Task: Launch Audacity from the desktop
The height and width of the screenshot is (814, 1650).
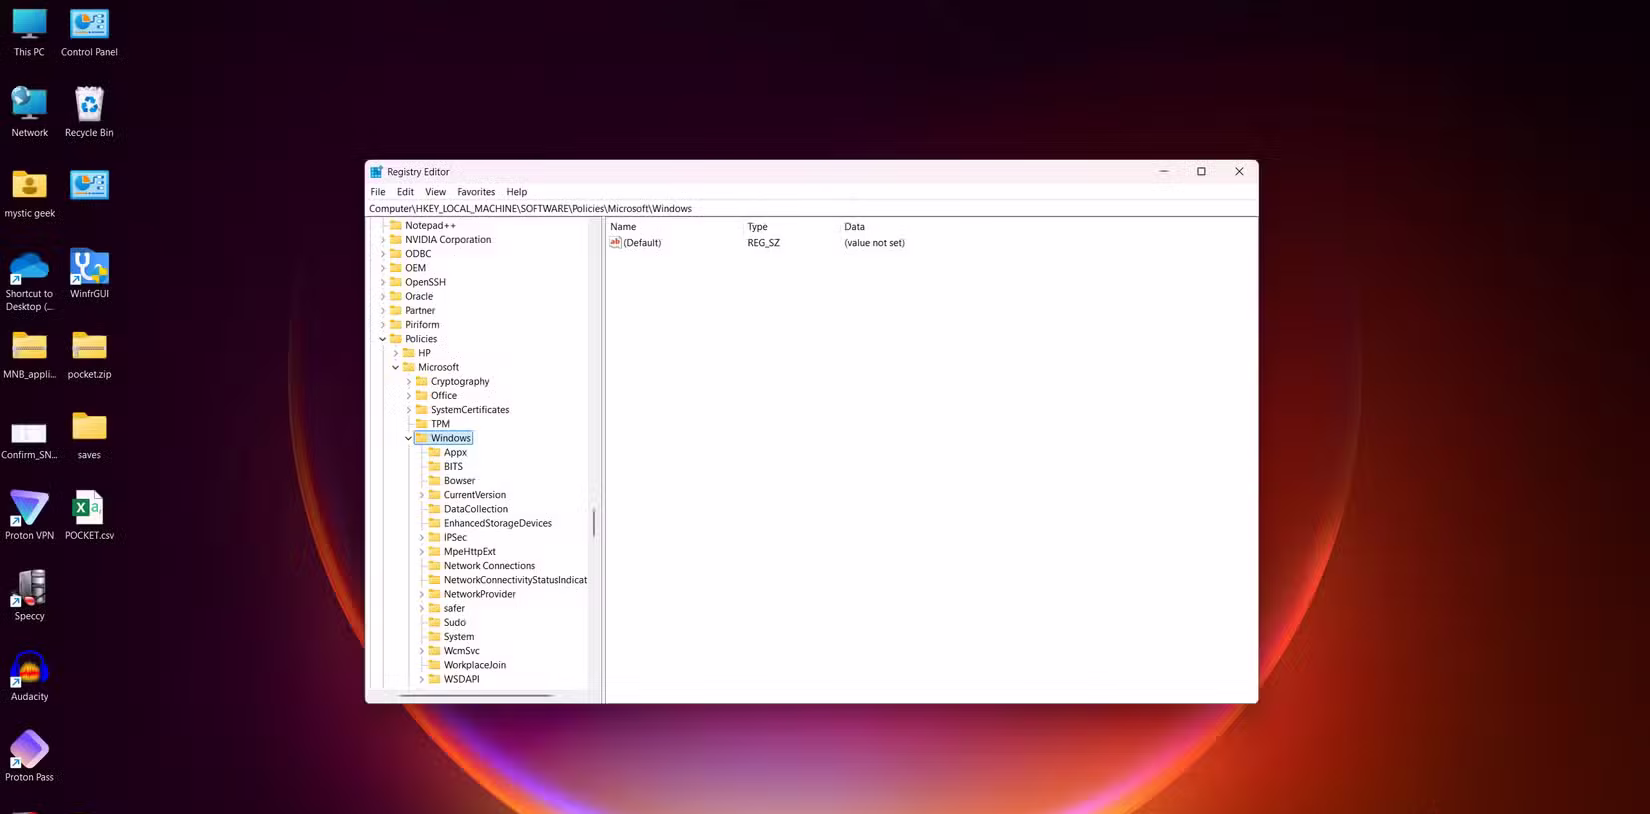Action: [29, 676]
